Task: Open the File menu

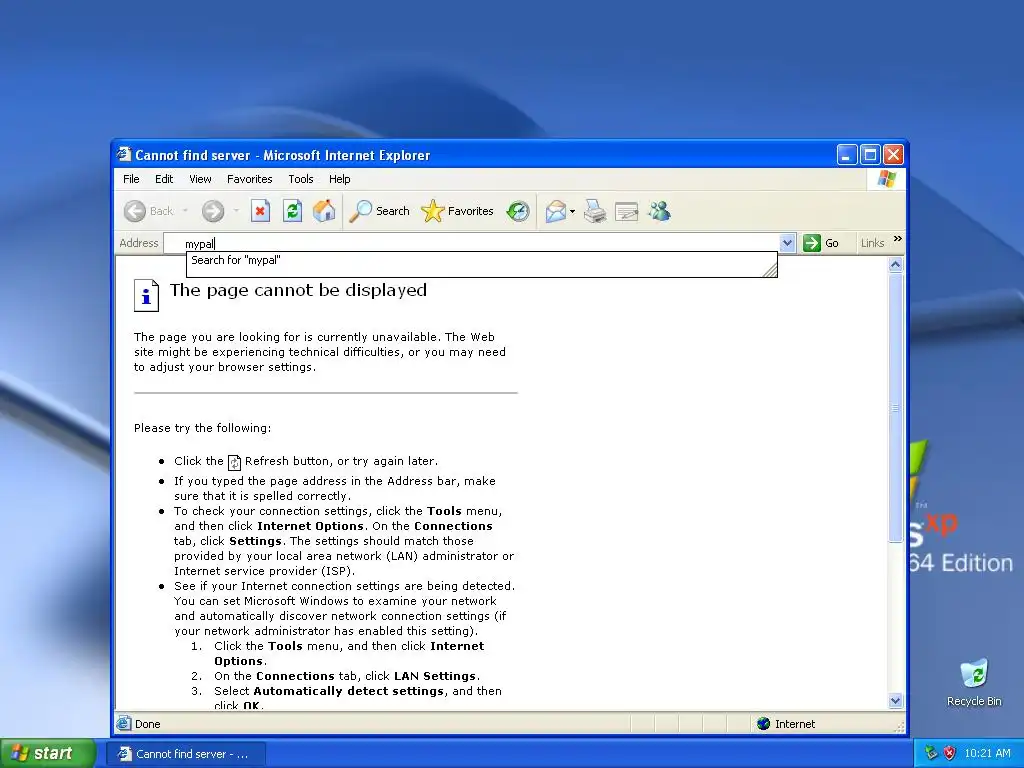Action: point(131,179)
